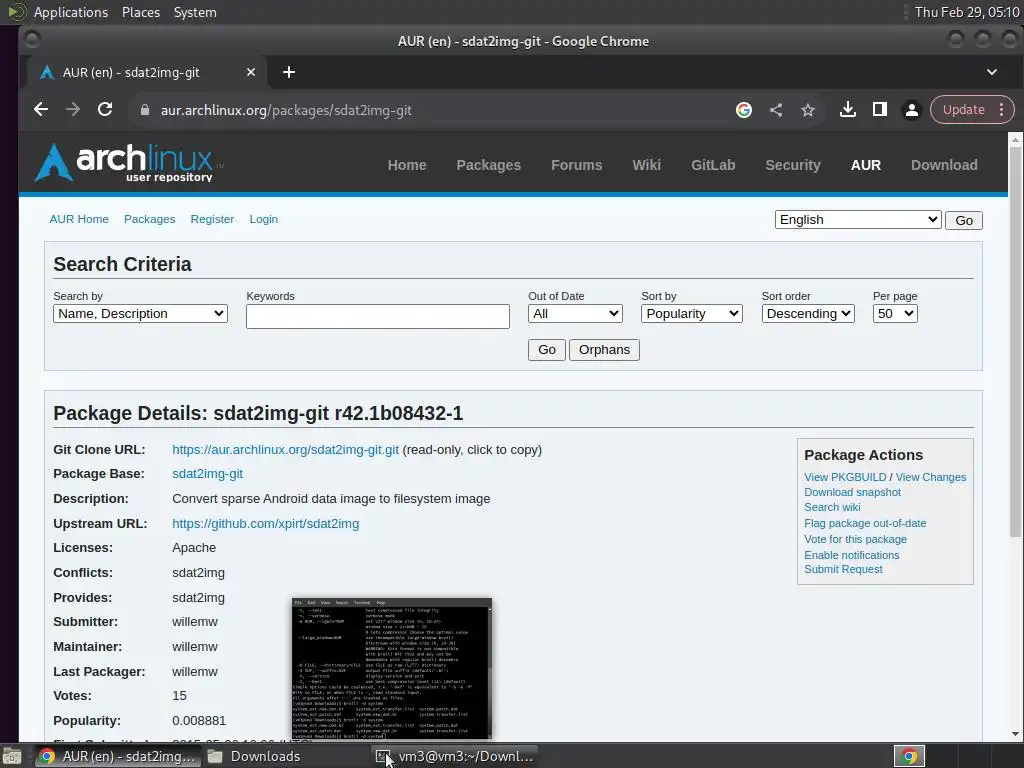Click Submit Request link
Image resolution: width=1024 pixels, height=768 pixels.
click(x=843, y=569)
